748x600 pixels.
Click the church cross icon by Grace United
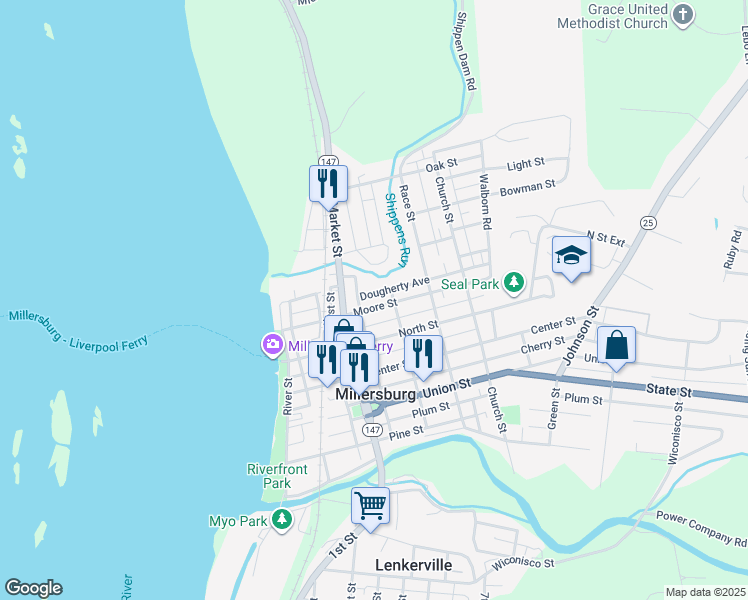pyautogui.click(x=684, y=14)
